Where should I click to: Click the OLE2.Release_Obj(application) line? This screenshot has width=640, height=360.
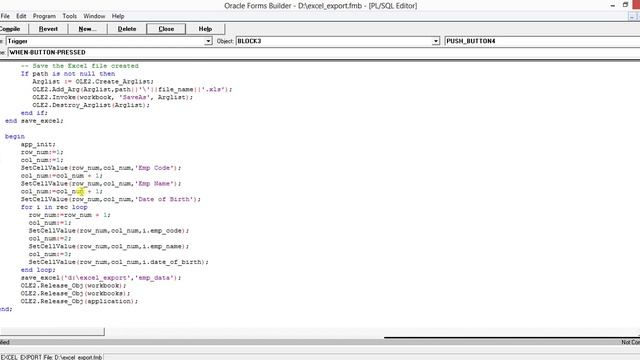79,301
